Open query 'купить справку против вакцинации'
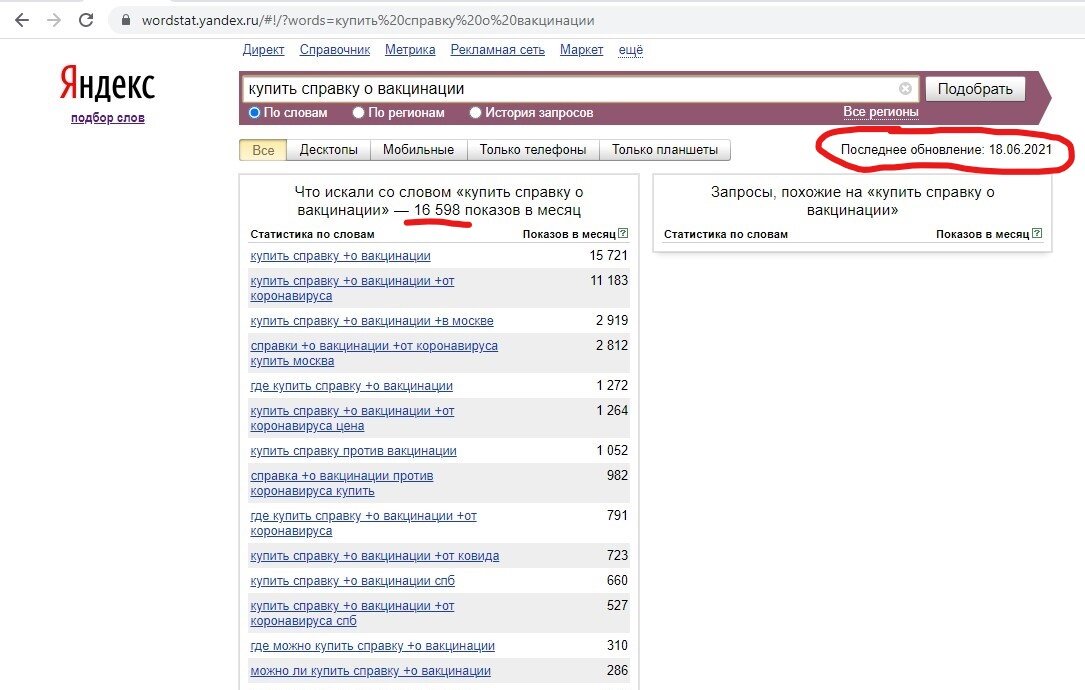The height and width of the screenshot is (690, 1085). pos(354,451)
